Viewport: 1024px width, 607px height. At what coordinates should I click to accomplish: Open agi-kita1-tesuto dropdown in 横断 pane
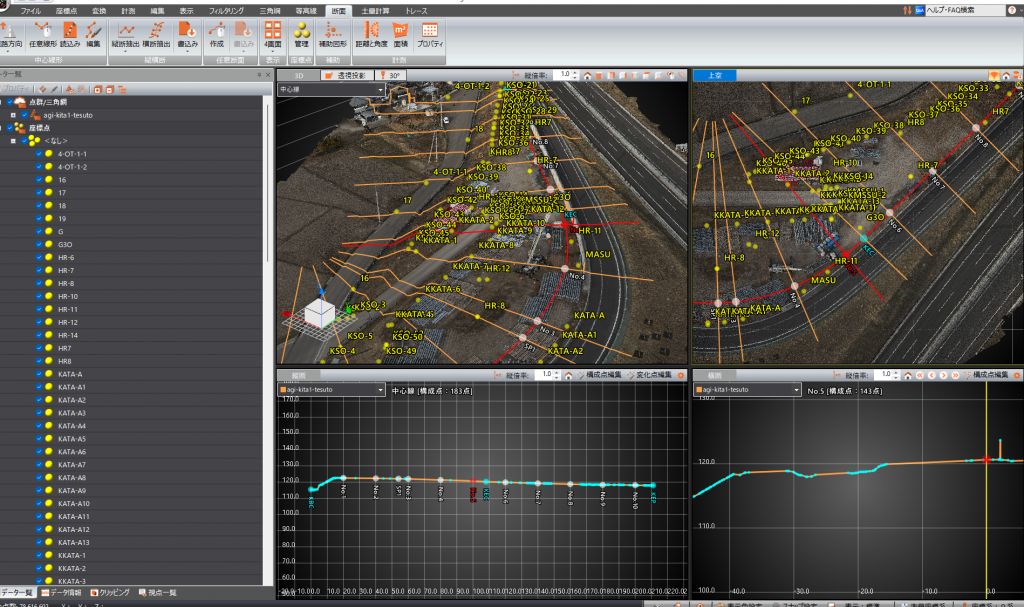[x=747, y=389]
